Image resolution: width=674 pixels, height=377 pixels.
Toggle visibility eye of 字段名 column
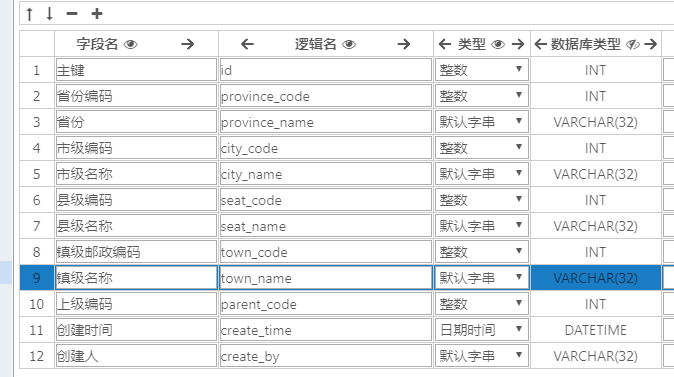click(x=130, y=44)
